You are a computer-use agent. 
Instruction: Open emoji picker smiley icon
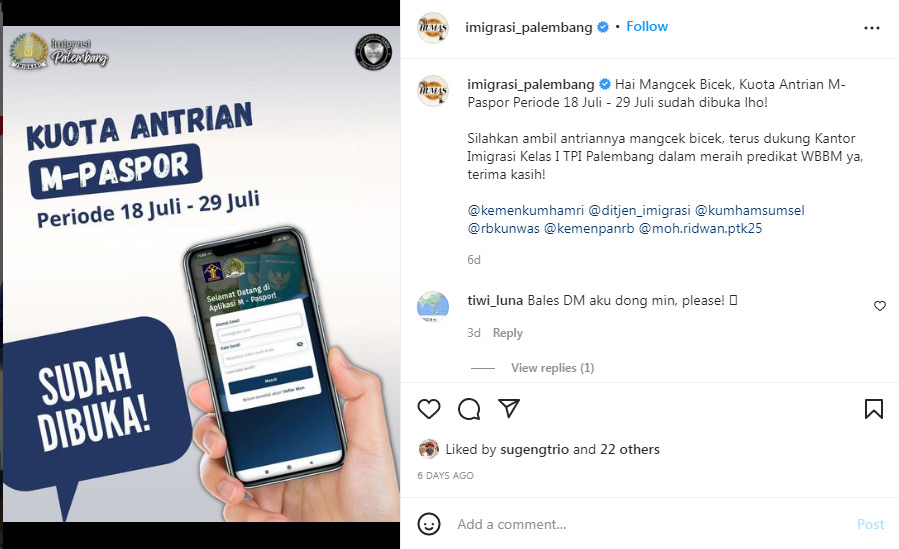[429, 524]
